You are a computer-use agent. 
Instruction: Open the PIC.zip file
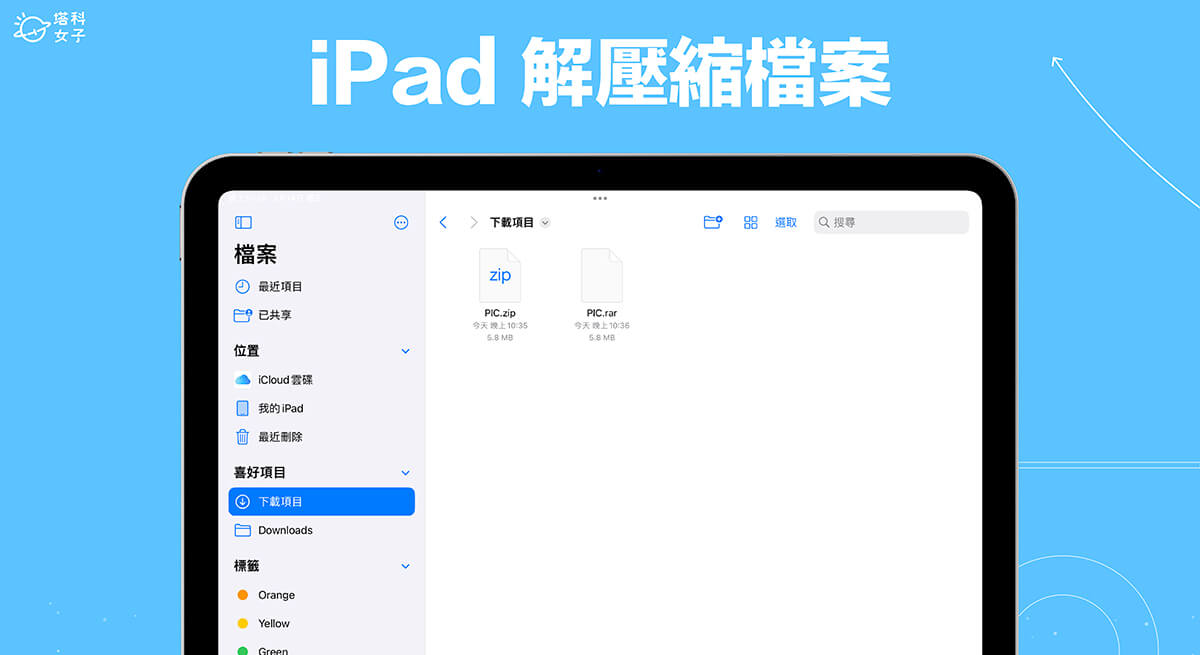[x=499, y=277]
